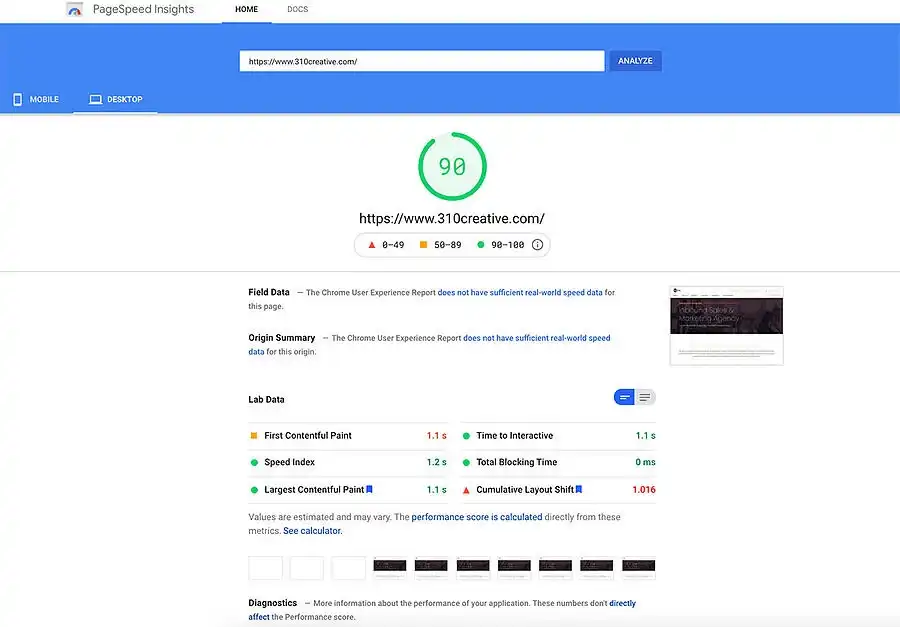900x627 pixels.
Task: Click the 1.016 Cumulative Layout Shift value
Action: click(x=644, y=490)
